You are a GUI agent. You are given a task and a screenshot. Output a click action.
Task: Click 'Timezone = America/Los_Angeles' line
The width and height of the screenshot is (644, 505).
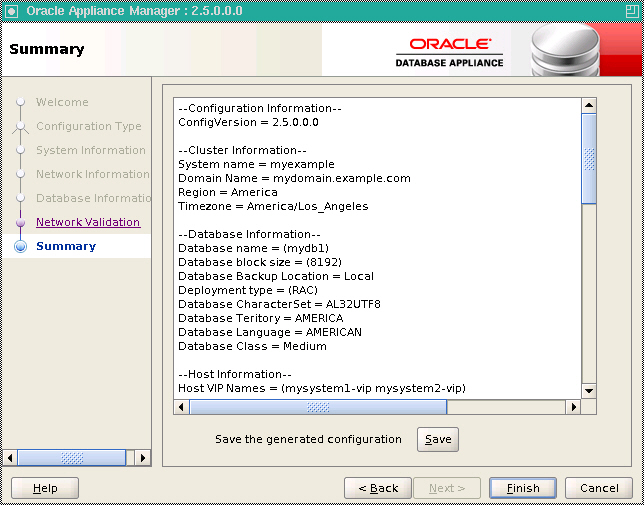click(273, 206)
